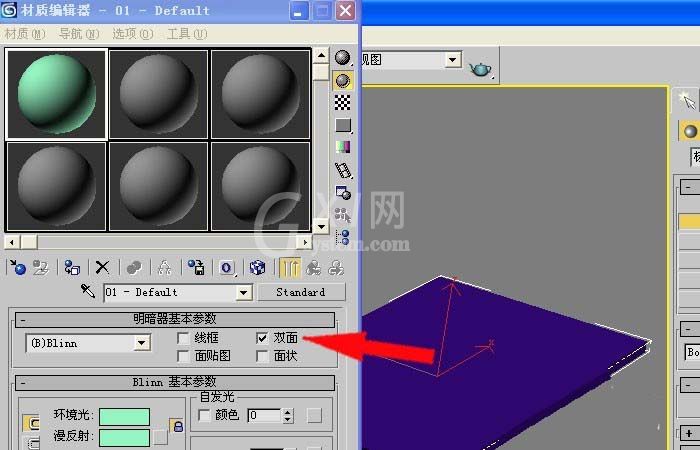Select the bottom-middle gray sample slot
The width and height of the screenshot is (700, 450).
pos(158,186)
